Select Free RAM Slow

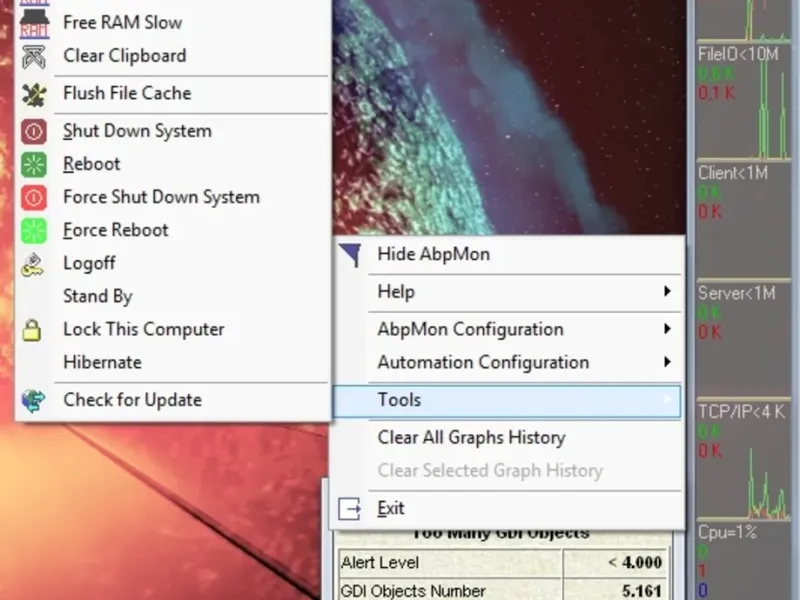click(173, 22)
